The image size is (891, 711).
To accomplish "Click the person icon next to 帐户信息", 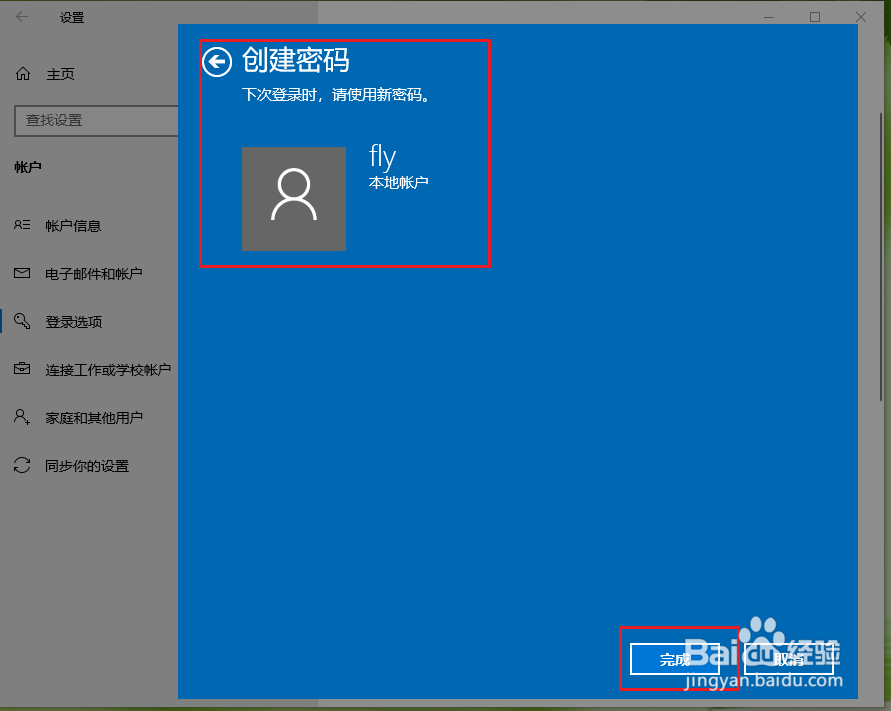I will (23, 225).
